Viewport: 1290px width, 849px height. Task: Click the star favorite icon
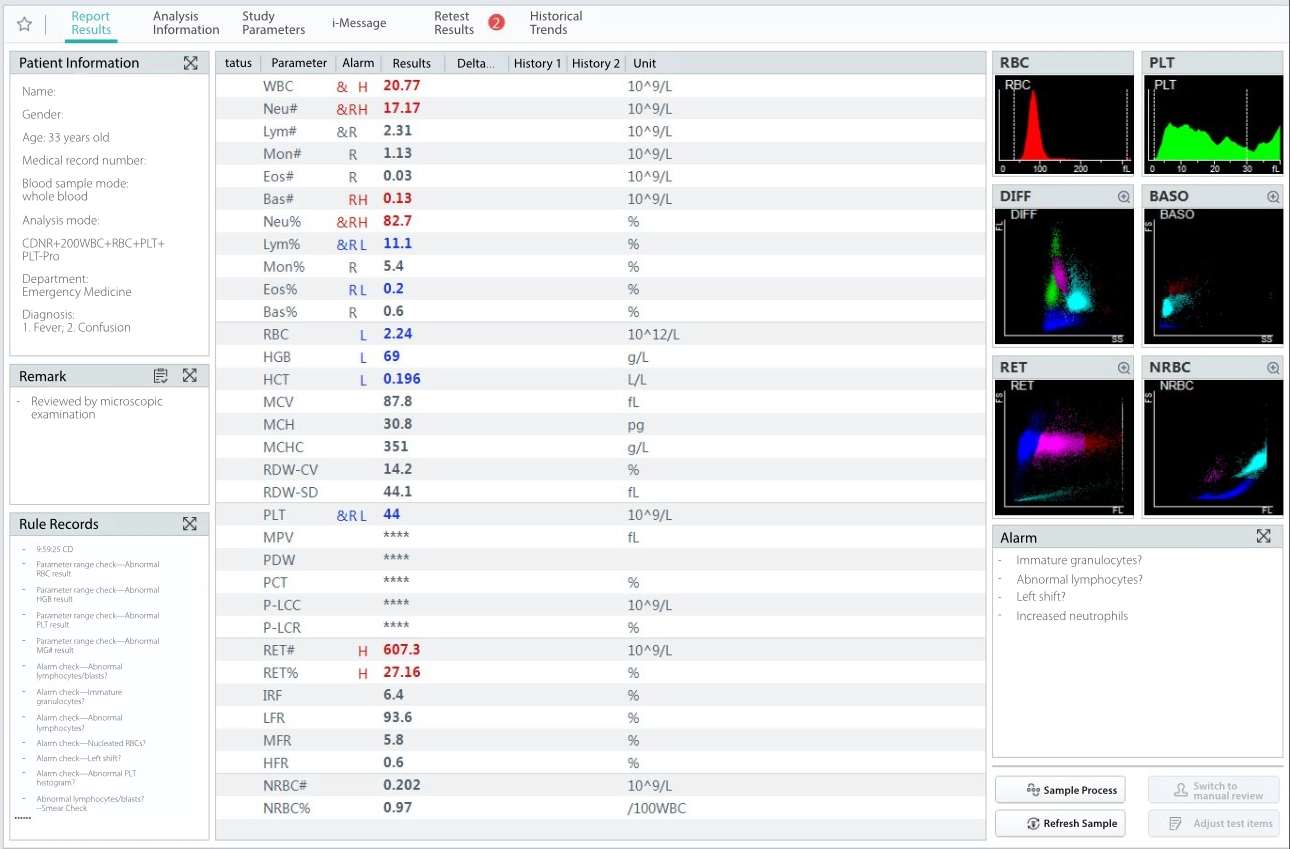click(x=25, y=24)
